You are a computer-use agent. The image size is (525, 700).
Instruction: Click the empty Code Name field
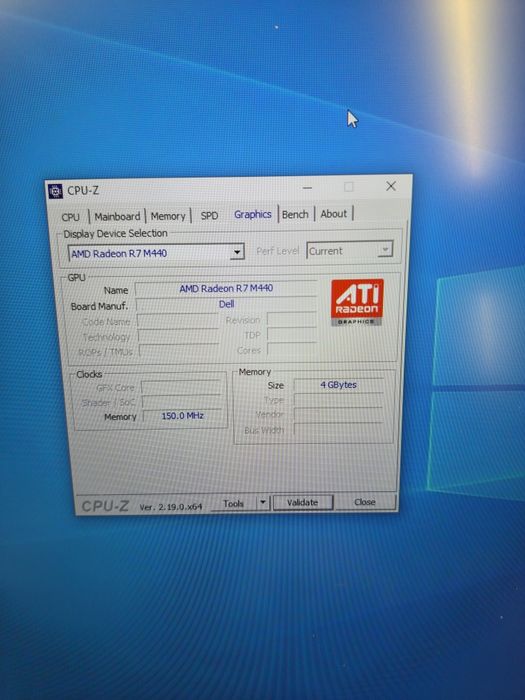pos(178,321)
